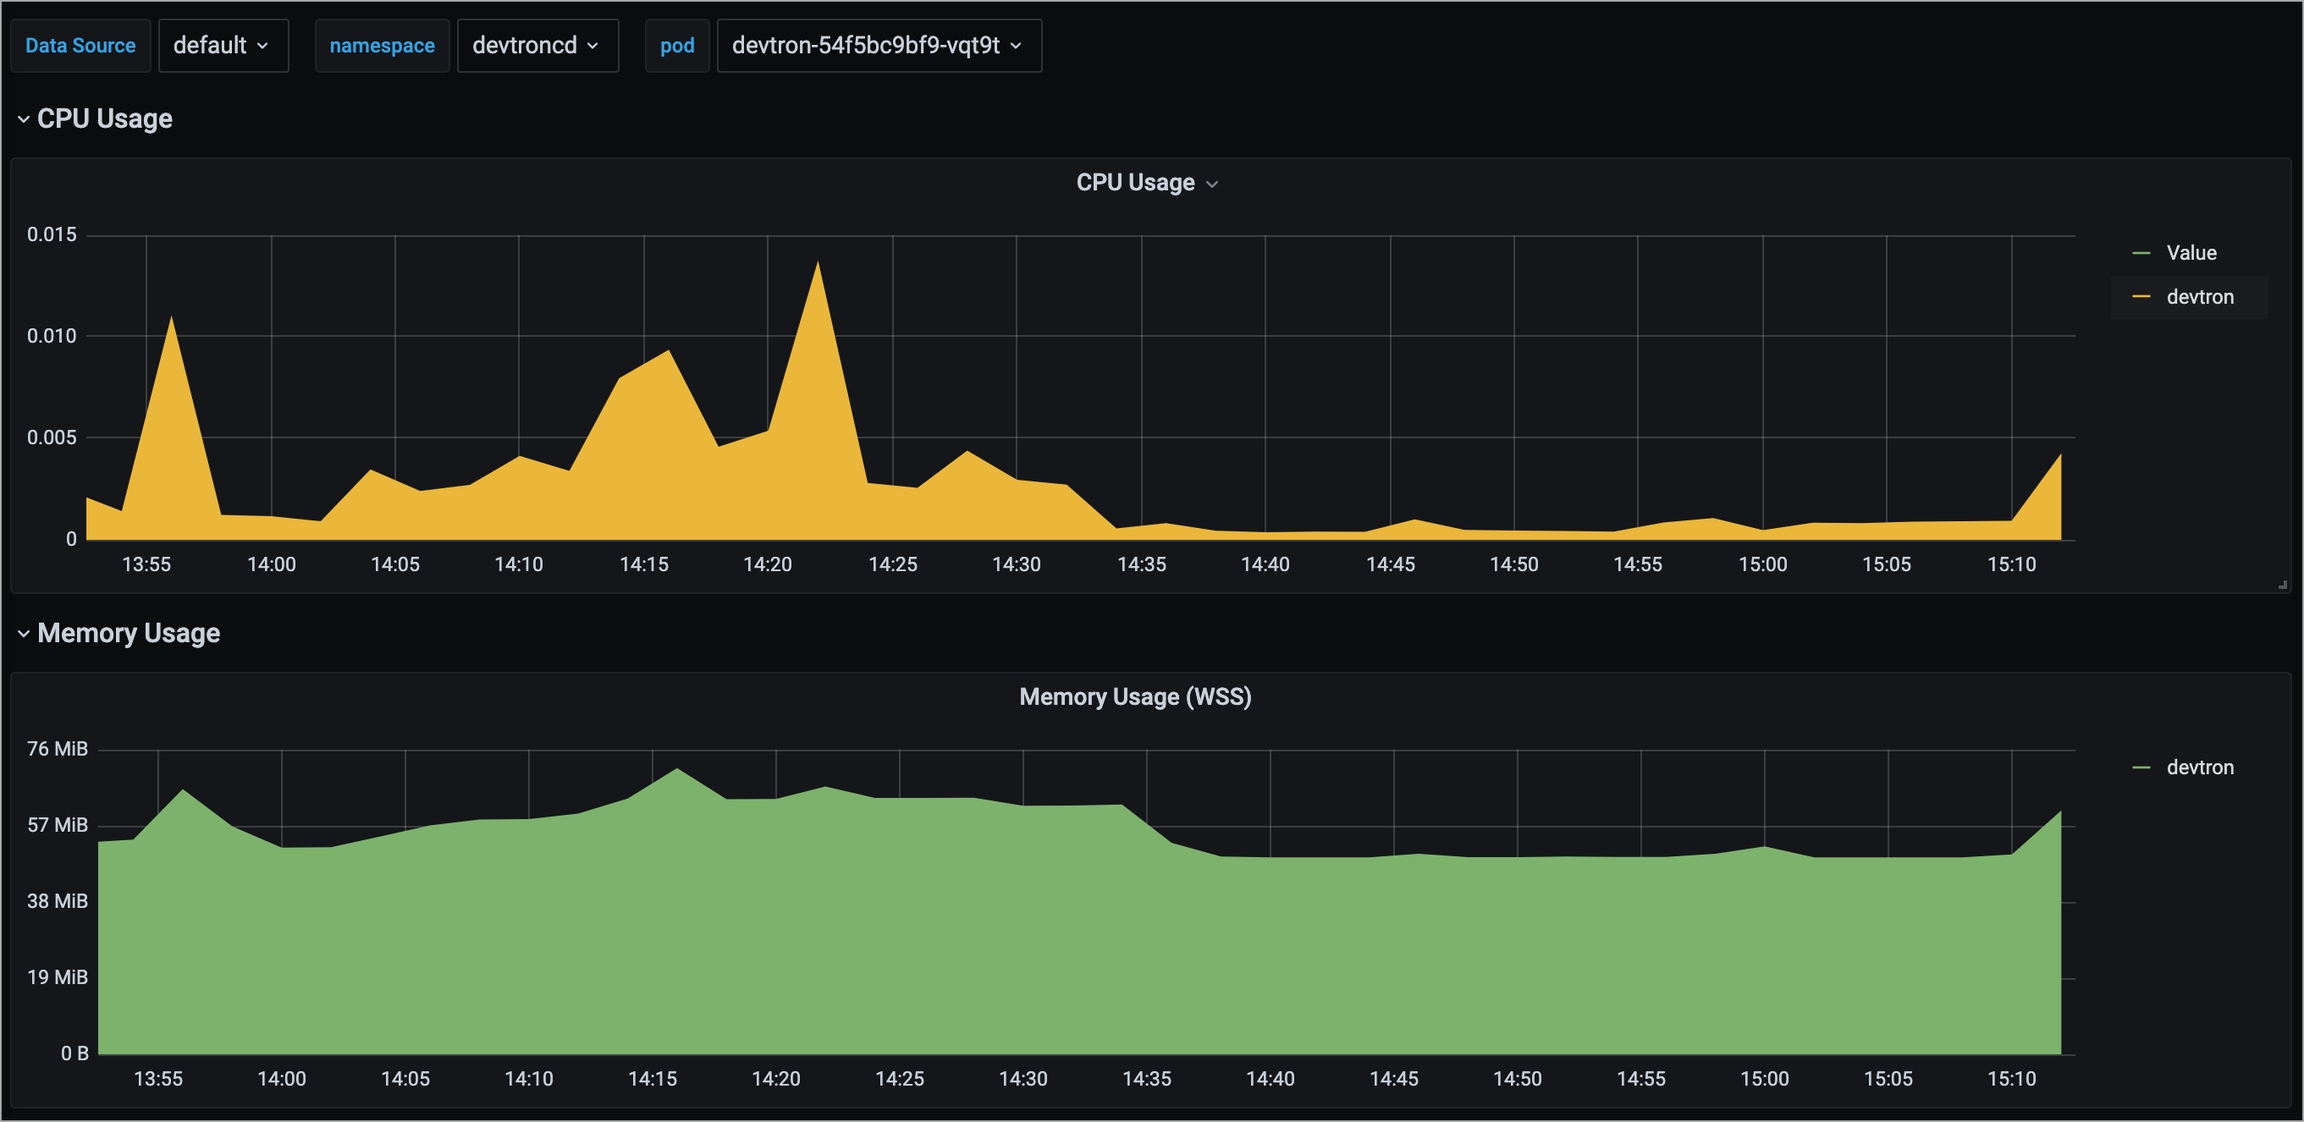Viewport: 2304px width, 1122px height.
Task: Open the pod selector dropdown
Action: pyautogui.click(x=878, y=45)
